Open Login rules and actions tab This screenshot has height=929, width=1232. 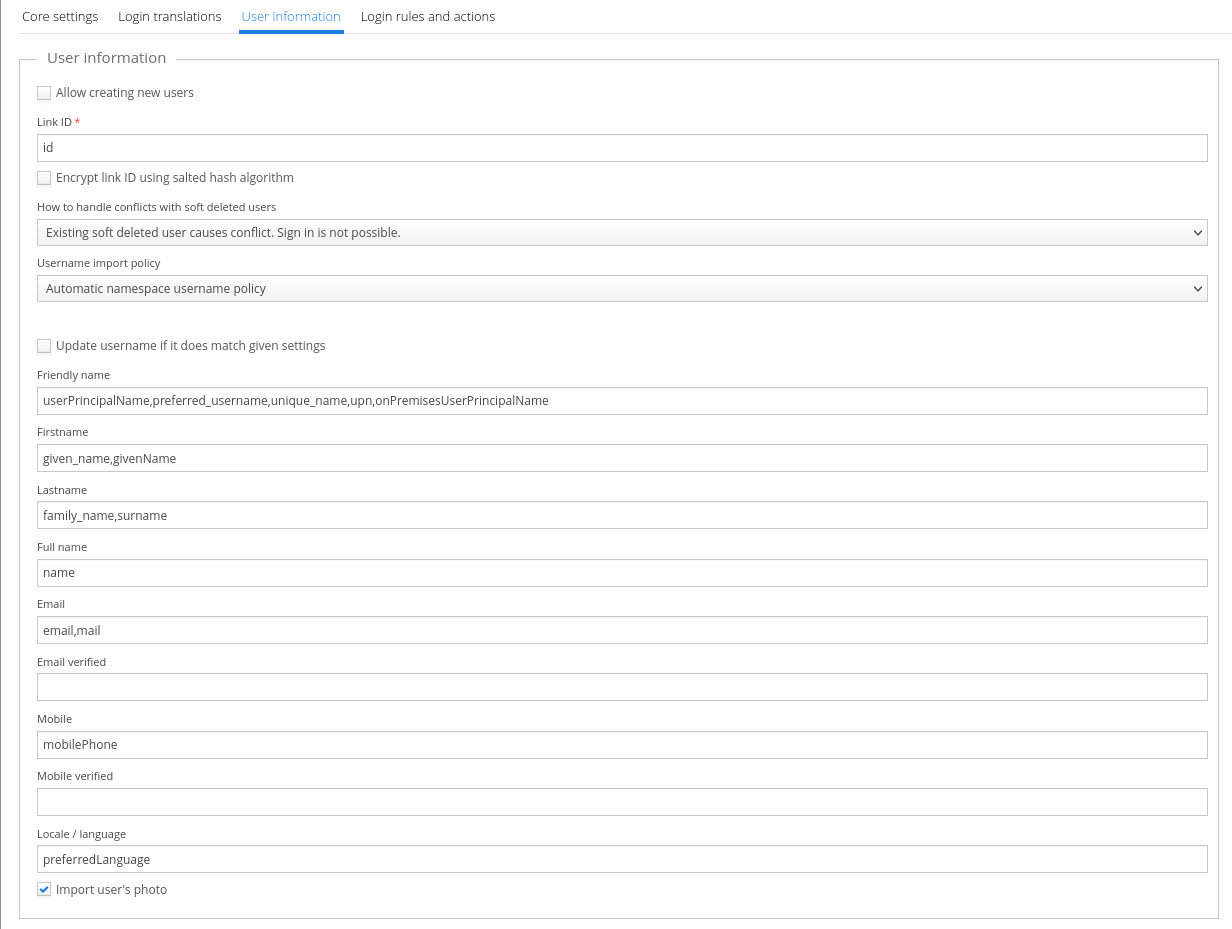[427, 17]
